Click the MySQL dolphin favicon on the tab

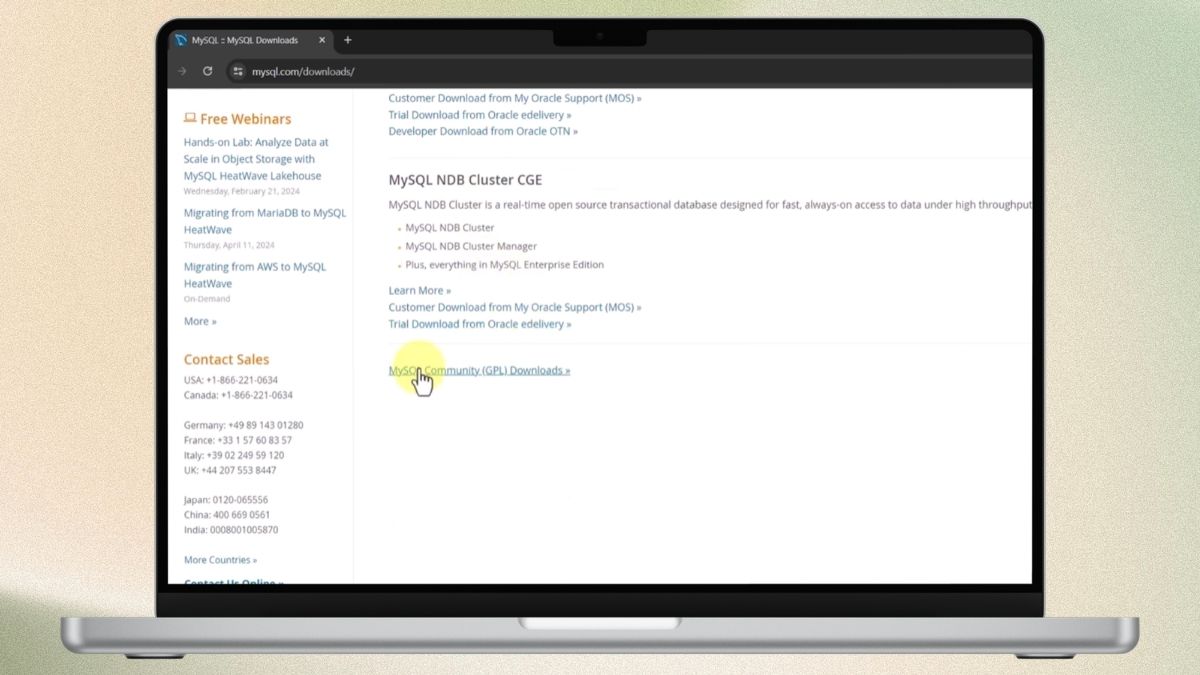(x=181, y=40)
